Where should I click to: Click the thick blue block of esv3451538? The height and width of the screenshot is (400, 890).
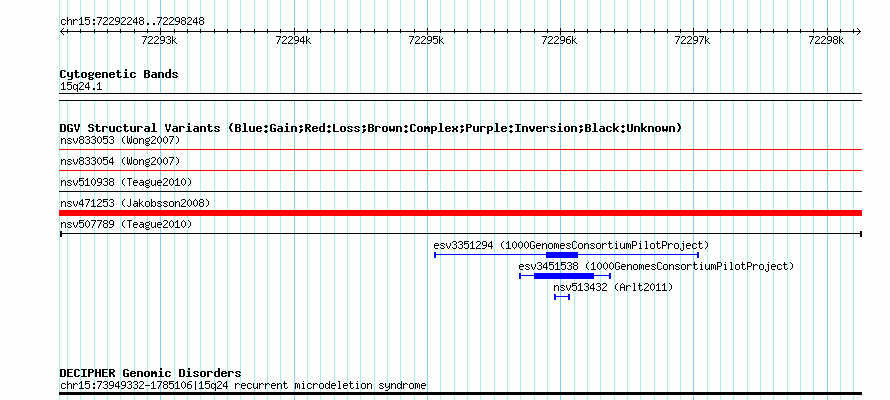564,276
